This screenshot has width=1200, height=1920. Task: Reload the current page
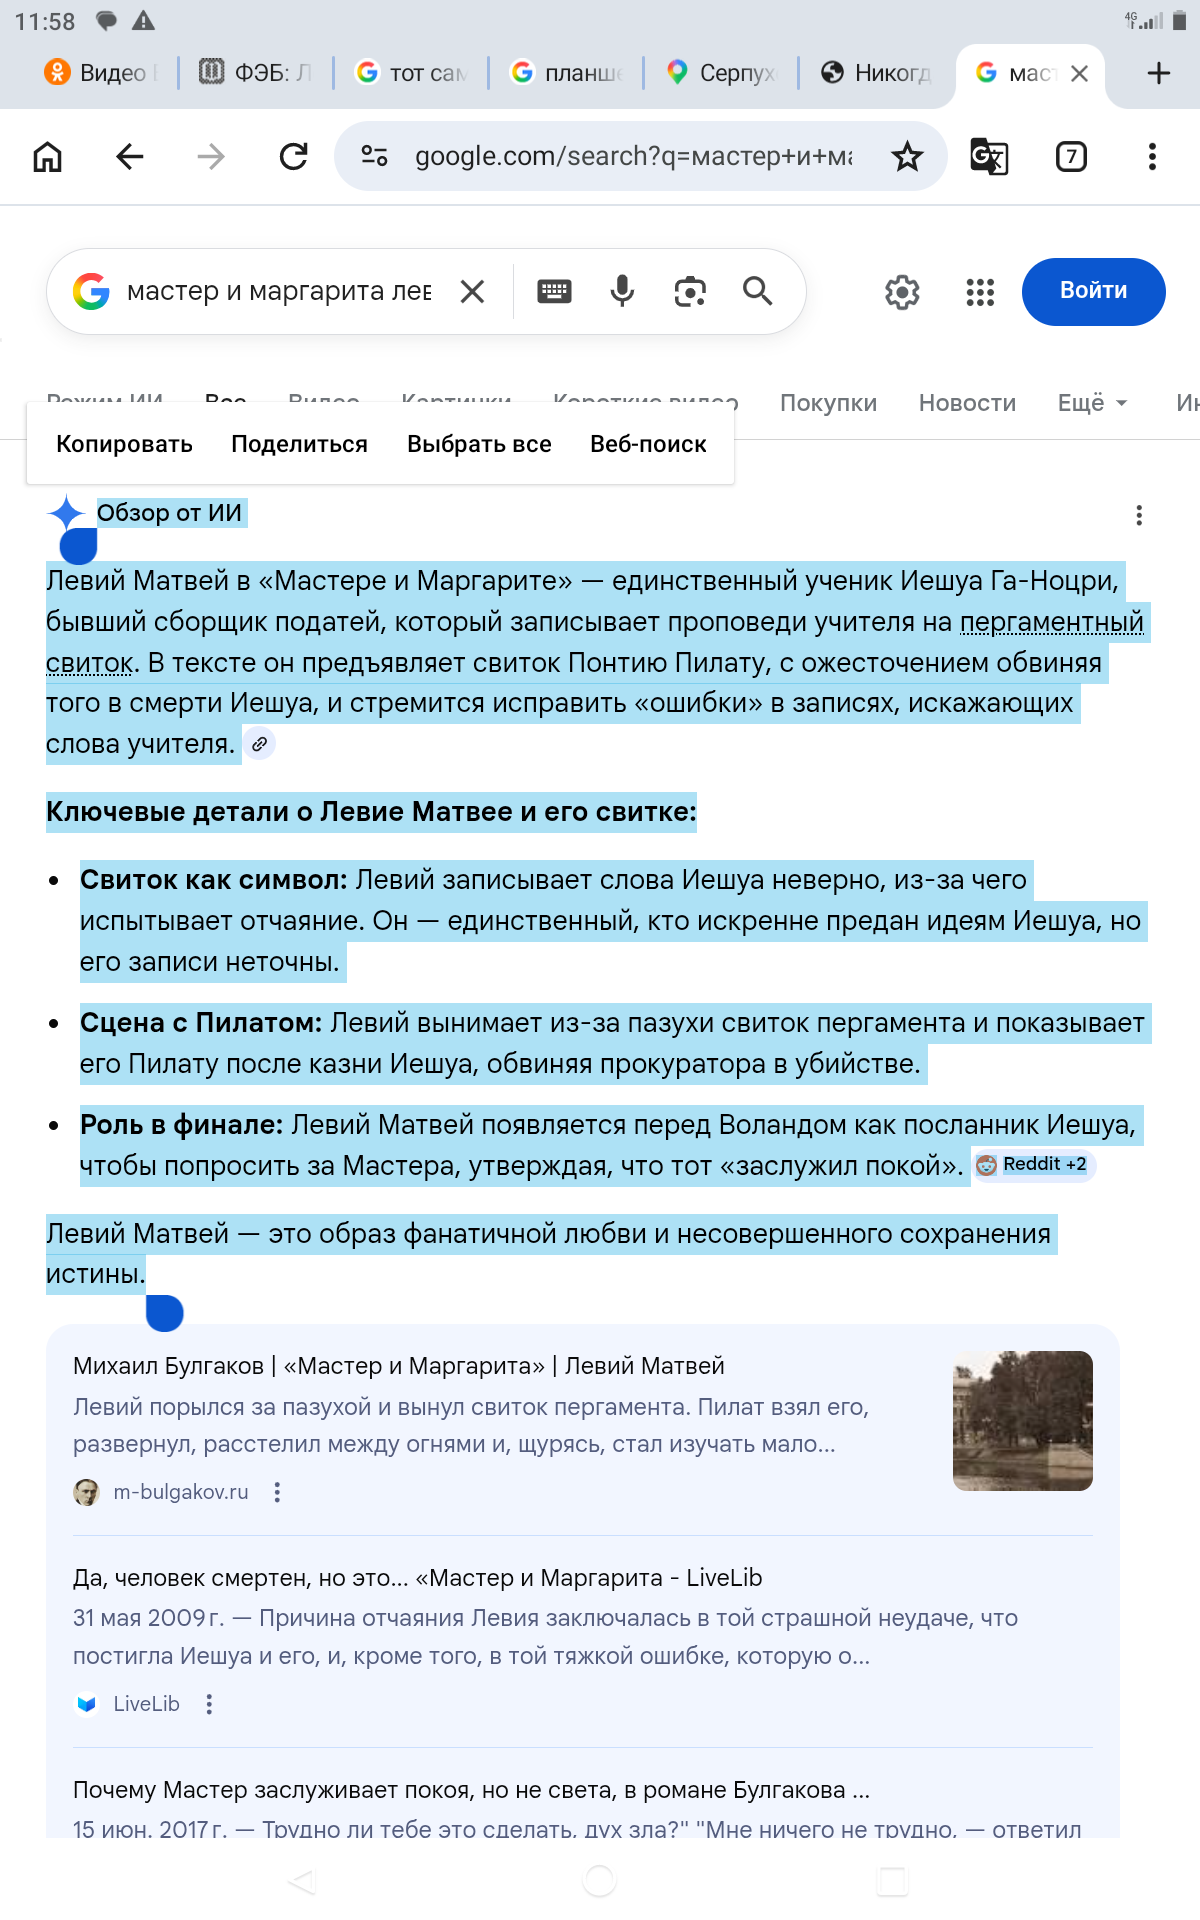293,157
